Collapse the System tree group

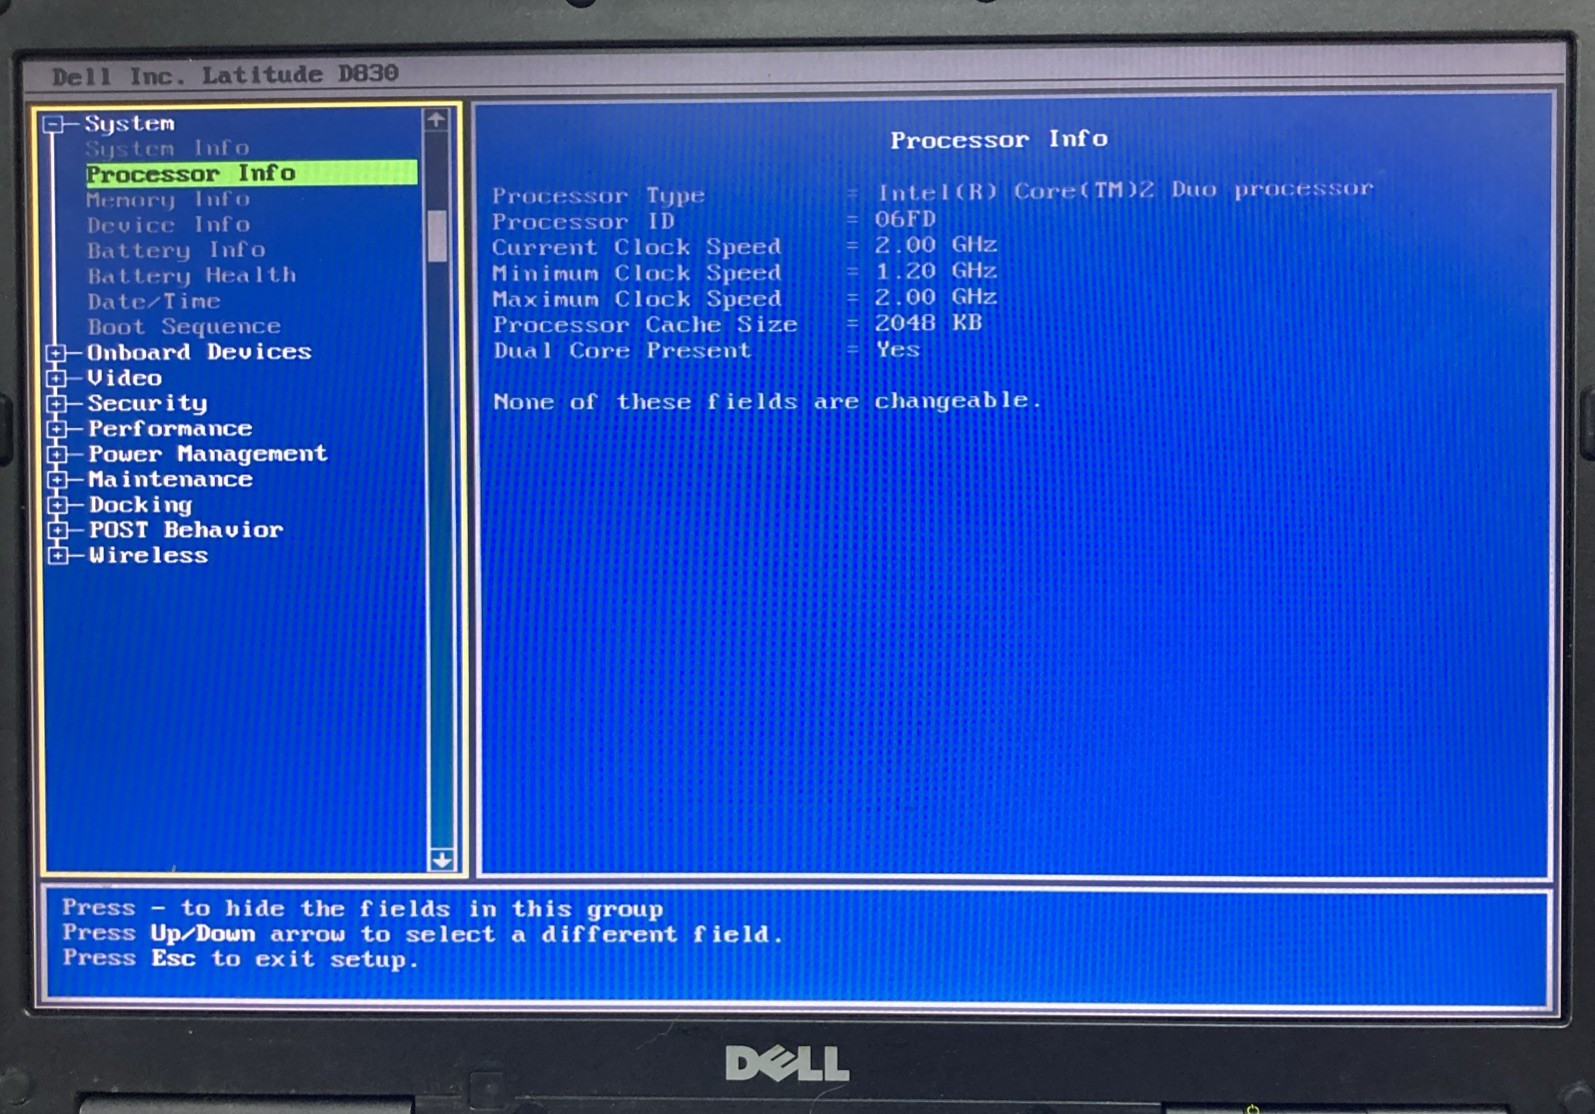54,125
